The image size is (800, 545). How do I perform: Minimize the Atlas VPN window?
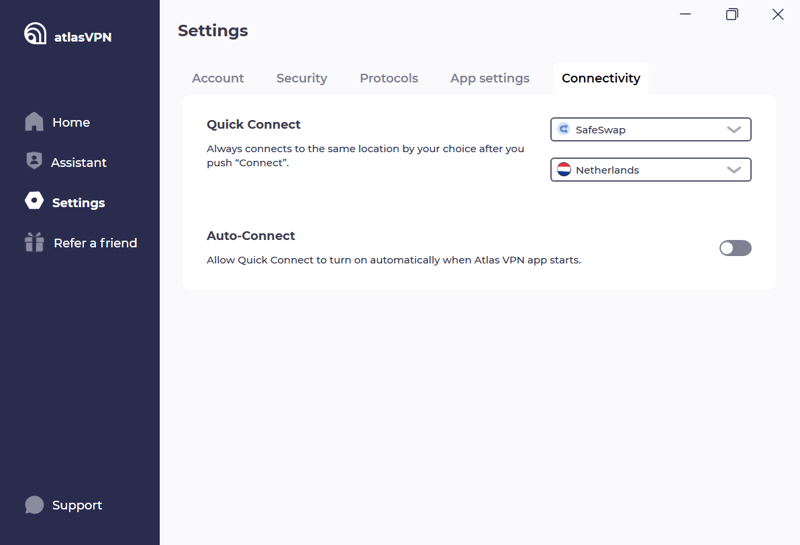click(685, 14)
